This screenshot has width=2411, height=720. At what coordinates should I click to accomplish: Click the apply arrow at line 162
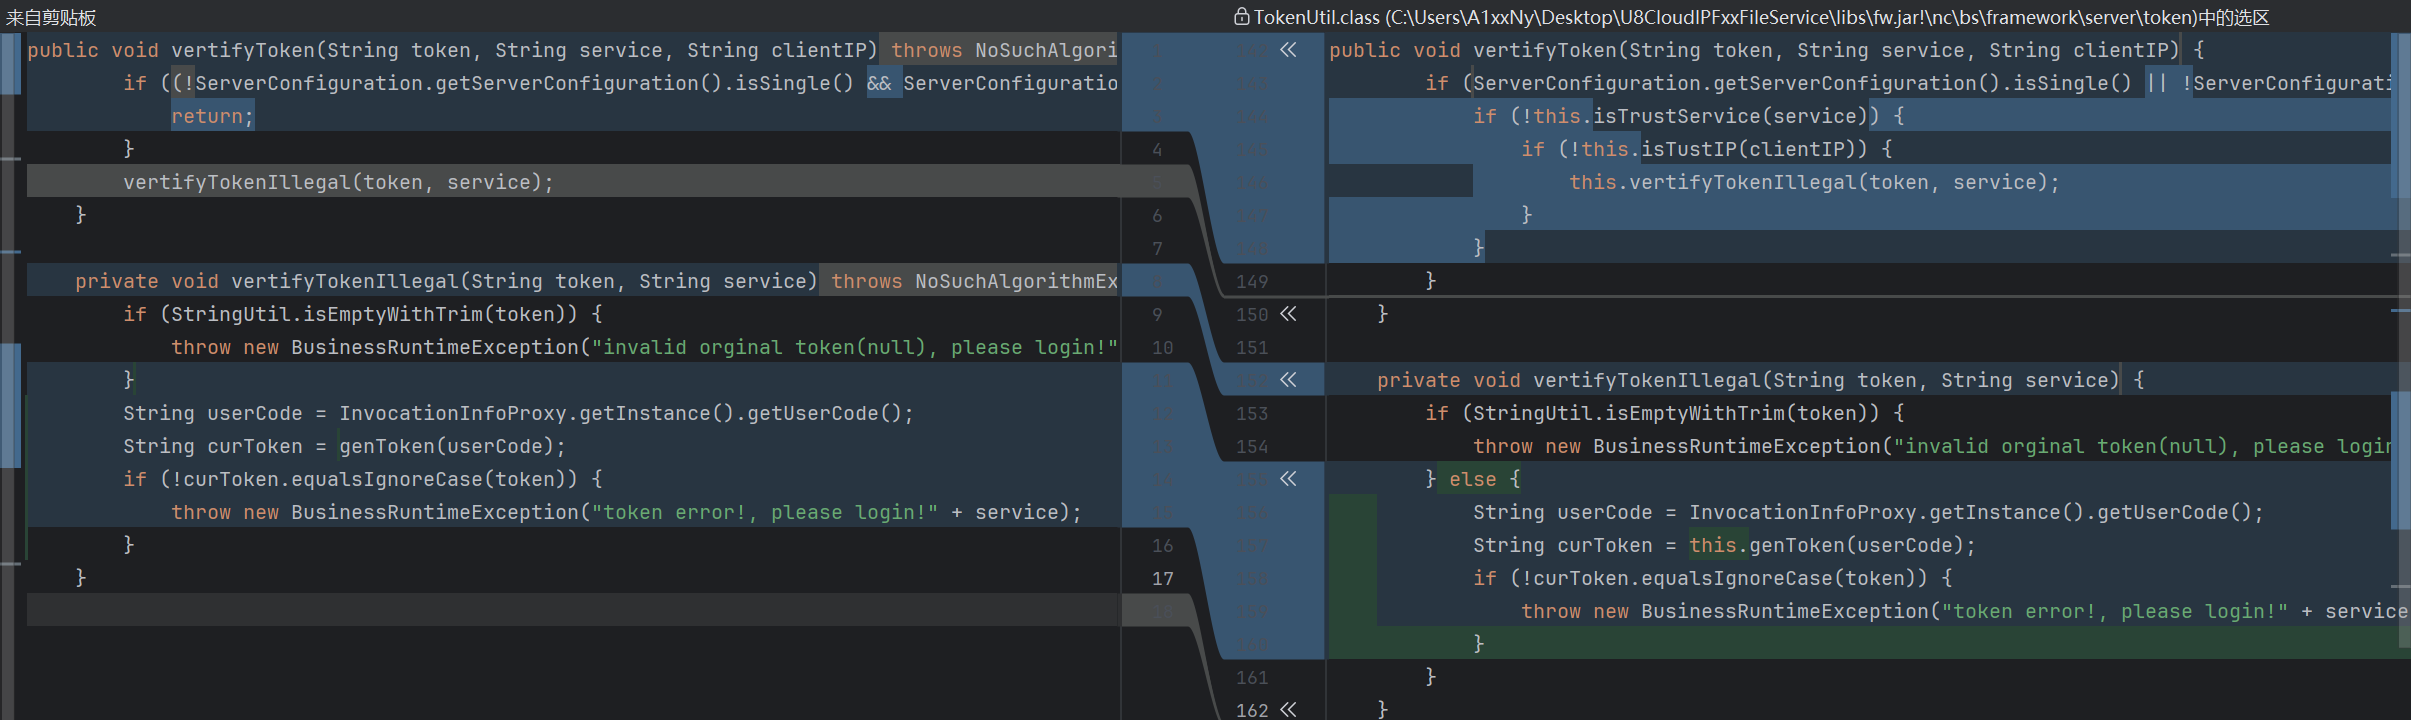coord(1288,709)
